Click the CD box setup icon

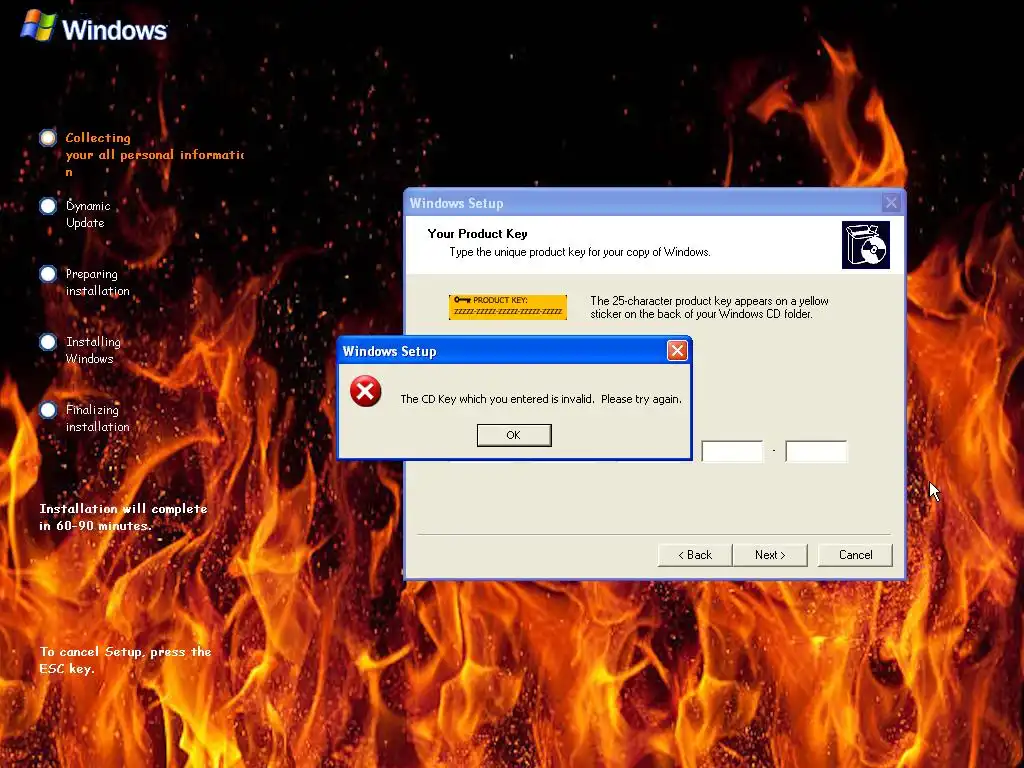[x=866, y=245]
